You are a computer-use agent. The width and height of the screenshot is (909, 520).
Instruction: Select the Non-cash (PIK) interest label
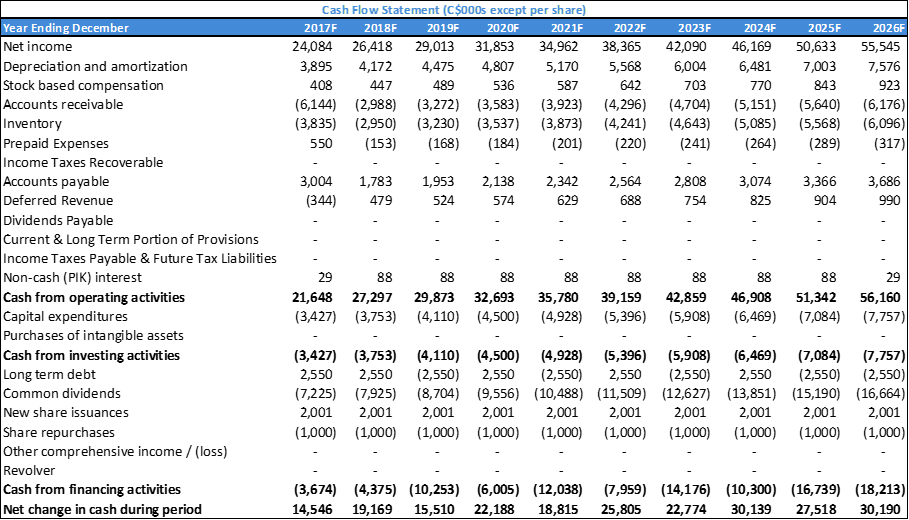(x=72, y=277)
